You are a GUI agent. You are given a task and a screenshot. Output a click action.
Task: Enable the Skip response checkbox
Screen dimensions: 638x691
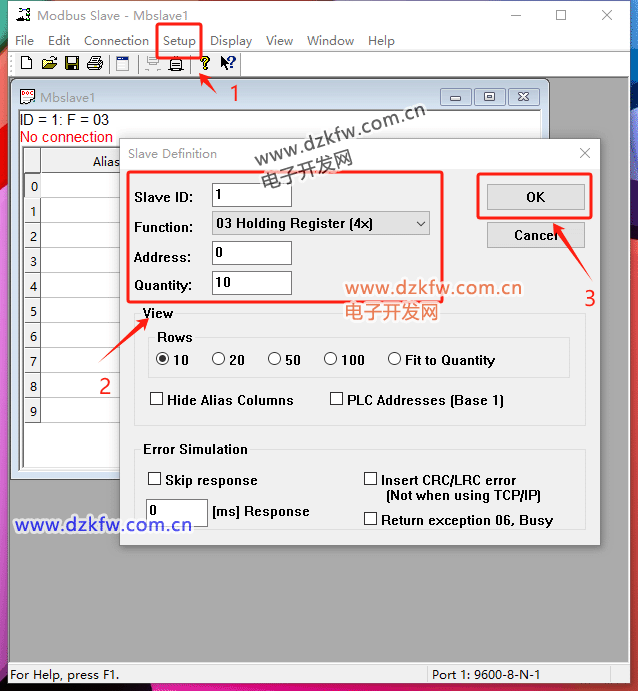tap(155, 480)
